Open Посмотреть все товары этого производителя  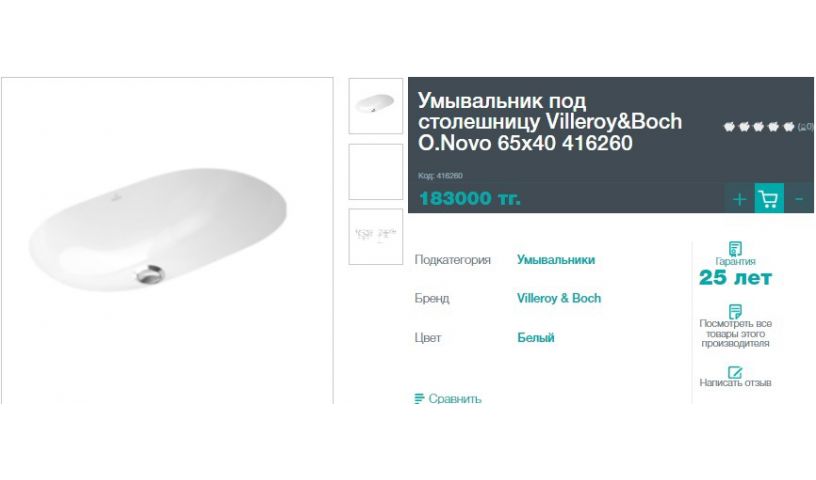[735, 333]
